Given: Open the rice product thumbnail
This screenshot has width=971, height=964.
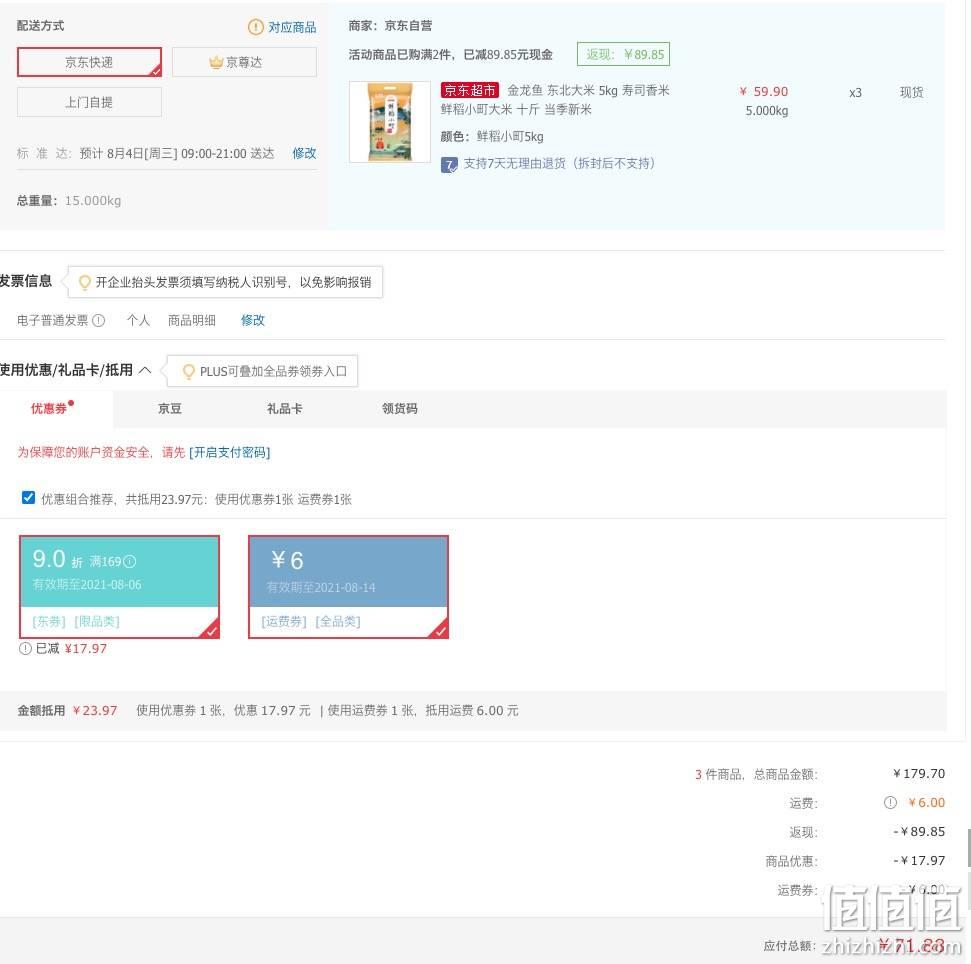Looking at the screenshot, I should 390,122.
